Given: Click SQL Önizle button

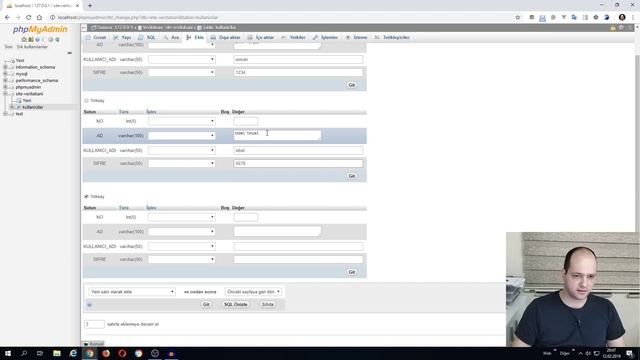Looking at the screenshot, I should point(236,304).
